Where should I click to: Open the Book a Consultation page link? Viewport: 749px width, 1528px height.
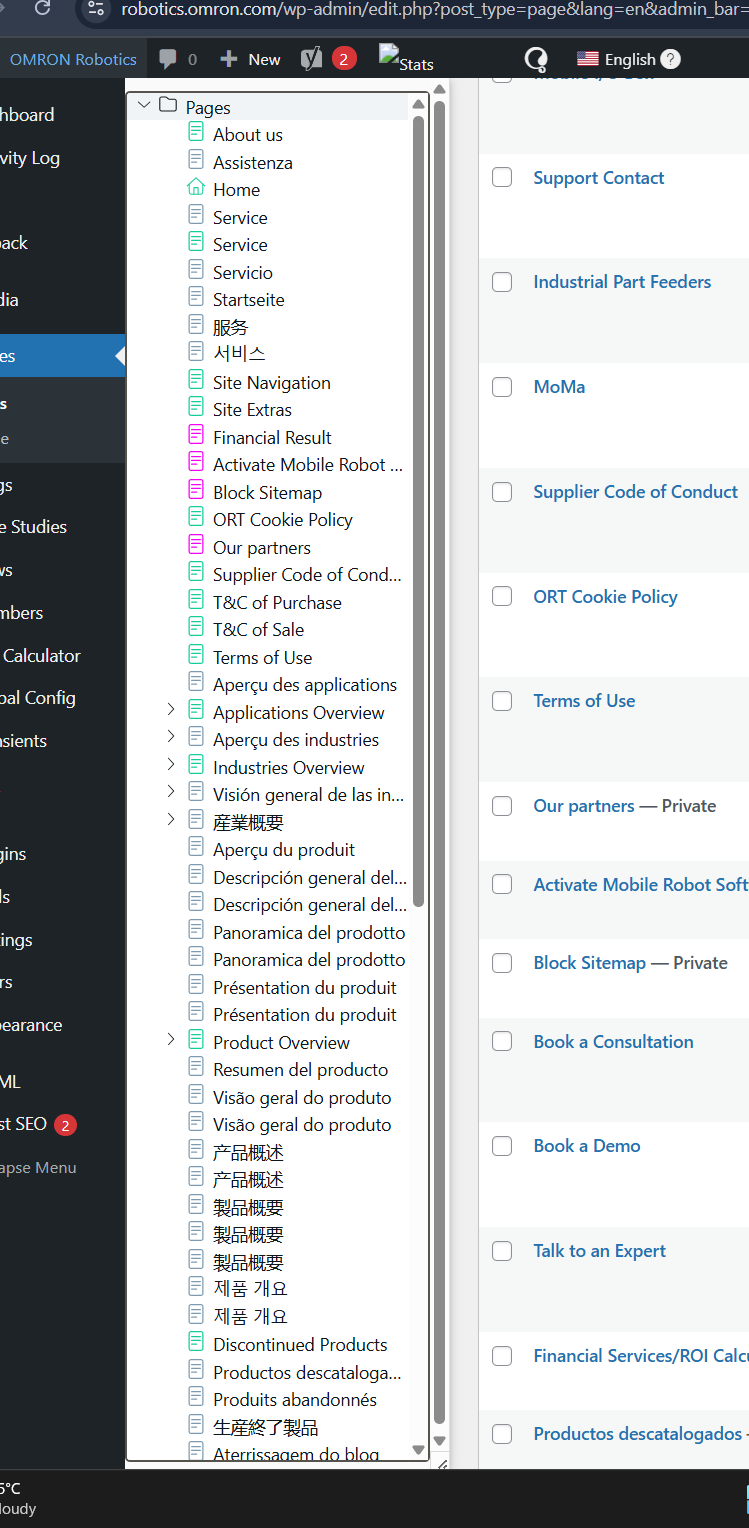coord(613,1042)
